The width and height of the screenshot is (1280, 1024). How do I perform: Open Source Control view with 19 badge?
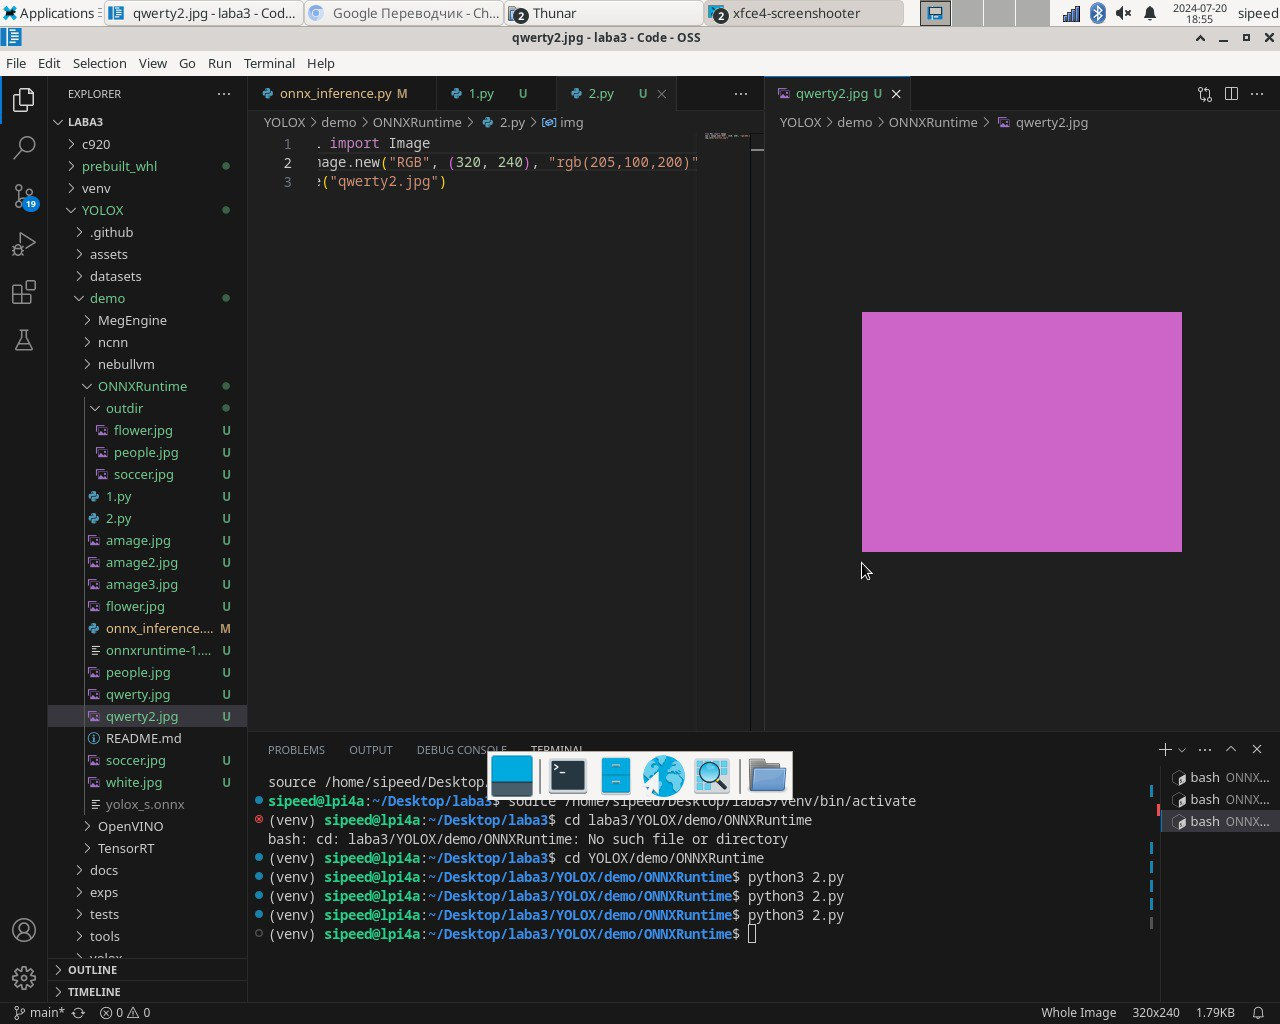tap(24, 196)
